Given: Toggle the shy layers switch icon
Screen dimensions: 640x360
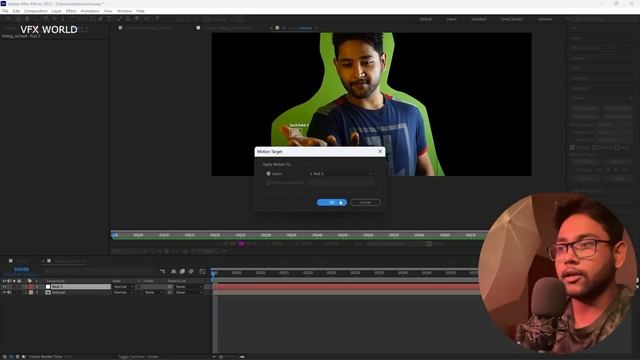Looking at the screenshot, I should coord(173,271).
